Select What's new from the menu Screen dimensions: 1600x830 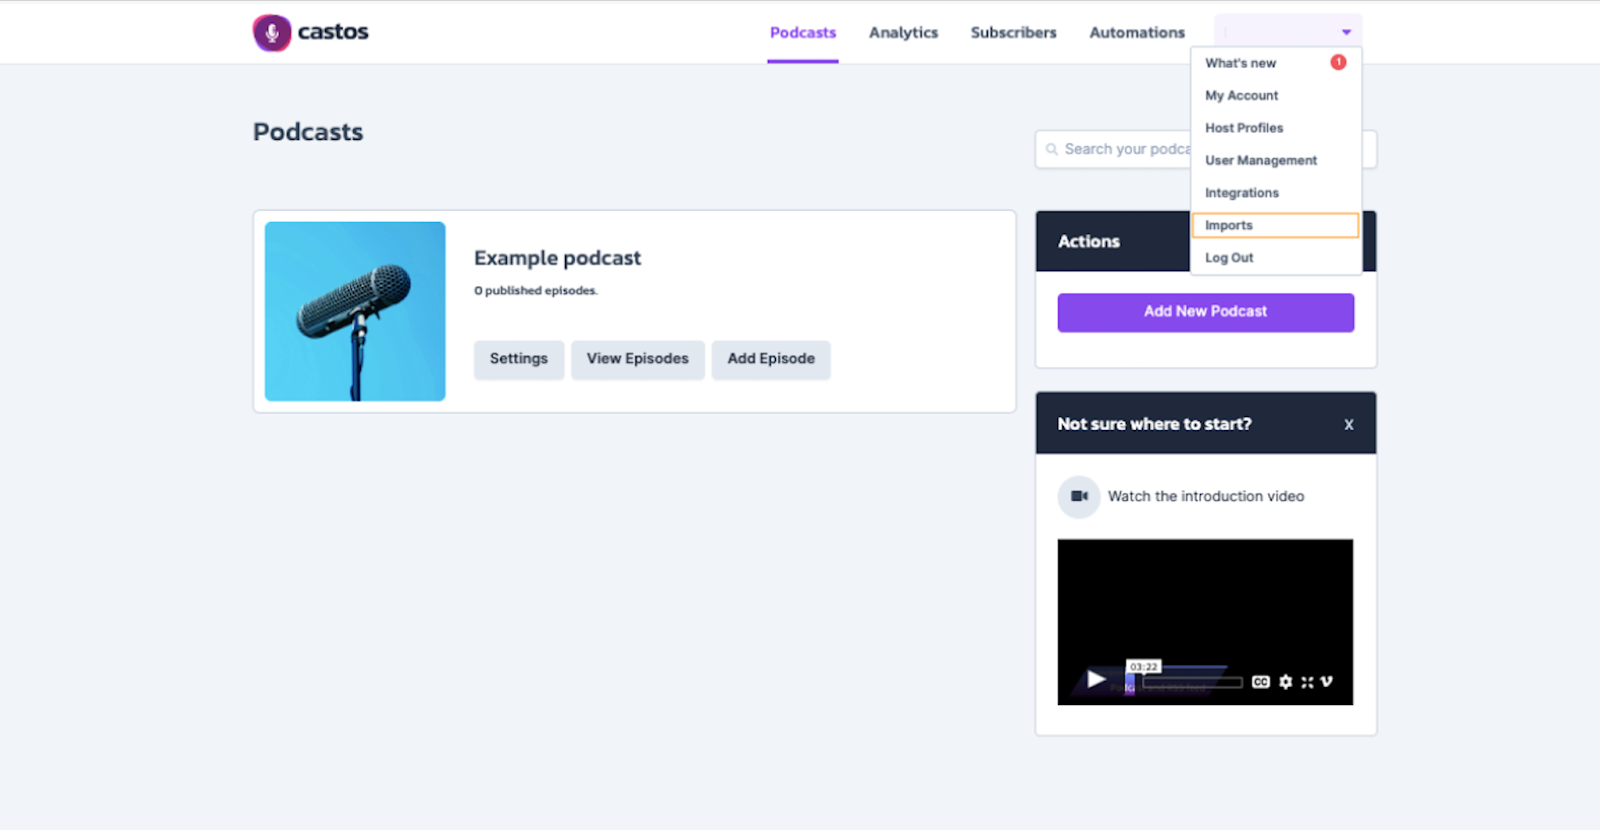(1241, 63)
